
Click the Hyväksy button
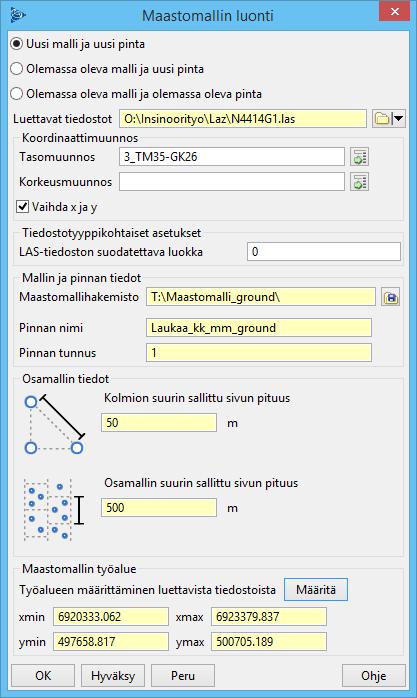click(113, 676)
